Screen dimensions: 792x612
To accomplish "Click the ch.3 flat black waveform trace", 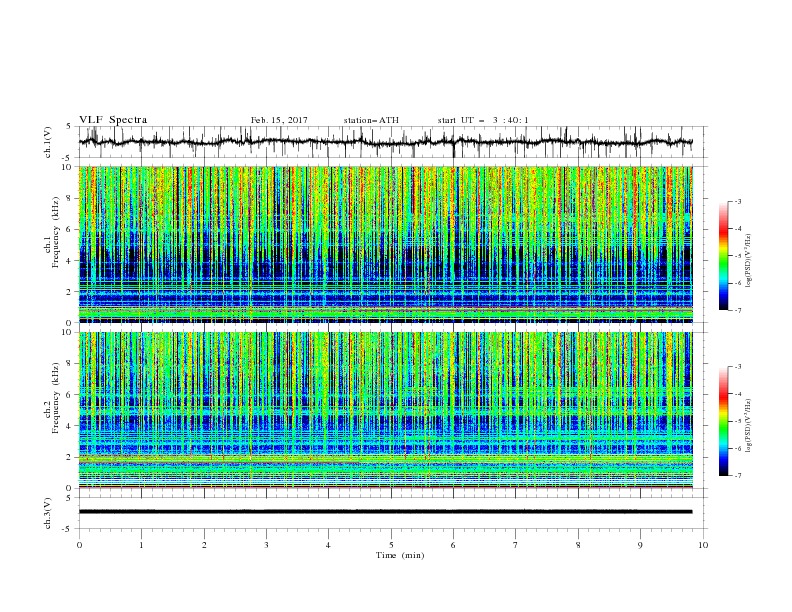I will tap(385, 512).
